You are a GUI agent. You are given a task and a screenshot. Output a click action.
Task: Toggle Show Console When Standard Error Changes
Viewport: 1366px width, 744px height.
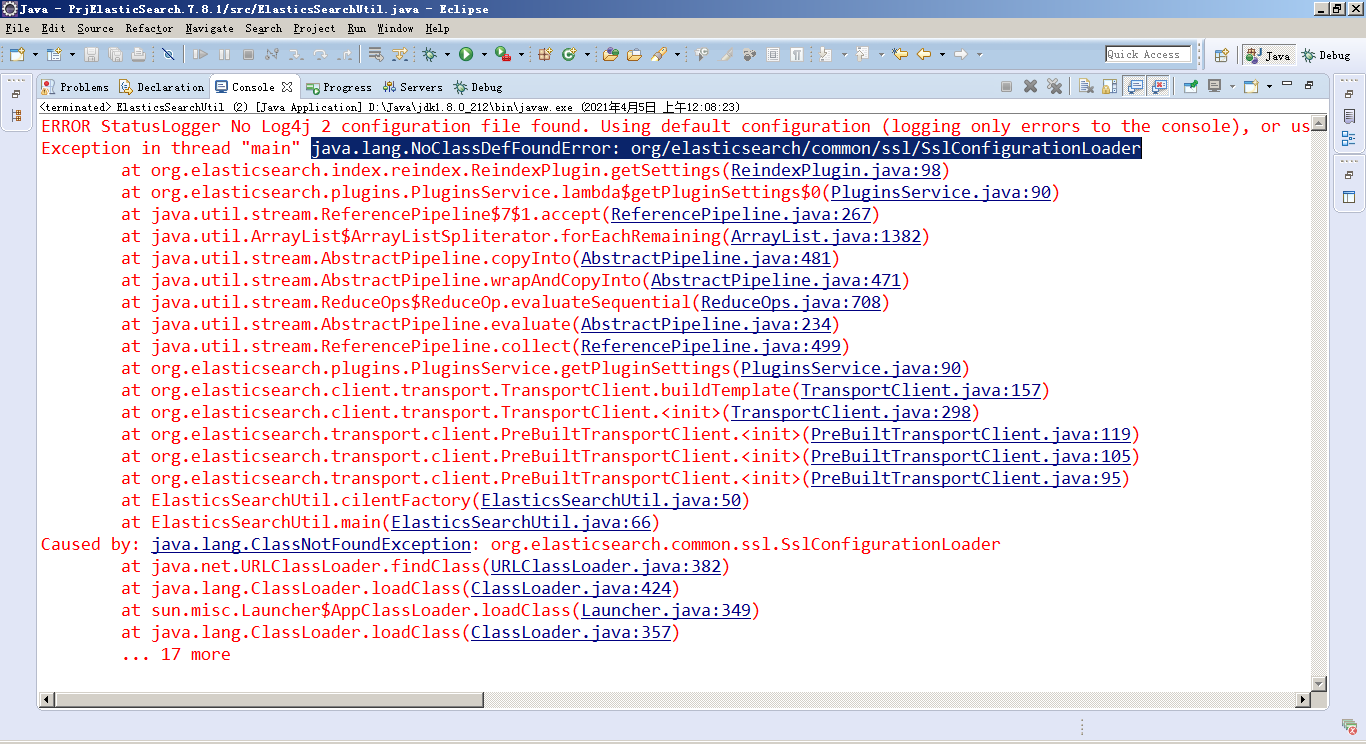[1159, 86]
